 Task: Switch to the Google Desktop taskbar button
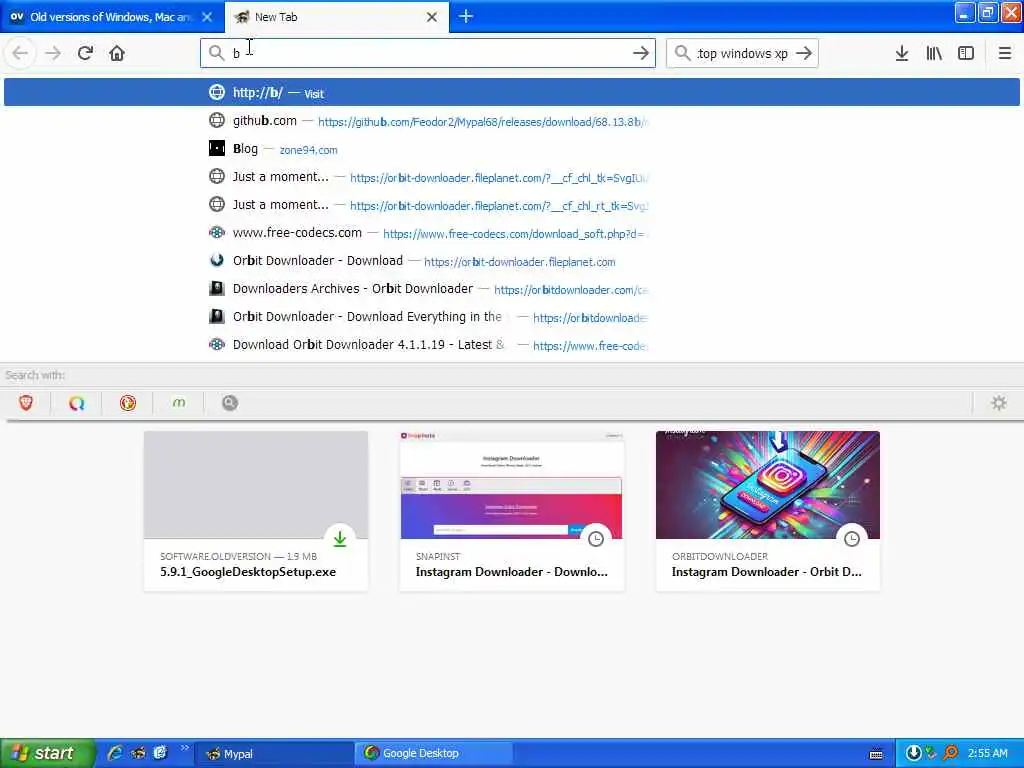pos(434,754)
